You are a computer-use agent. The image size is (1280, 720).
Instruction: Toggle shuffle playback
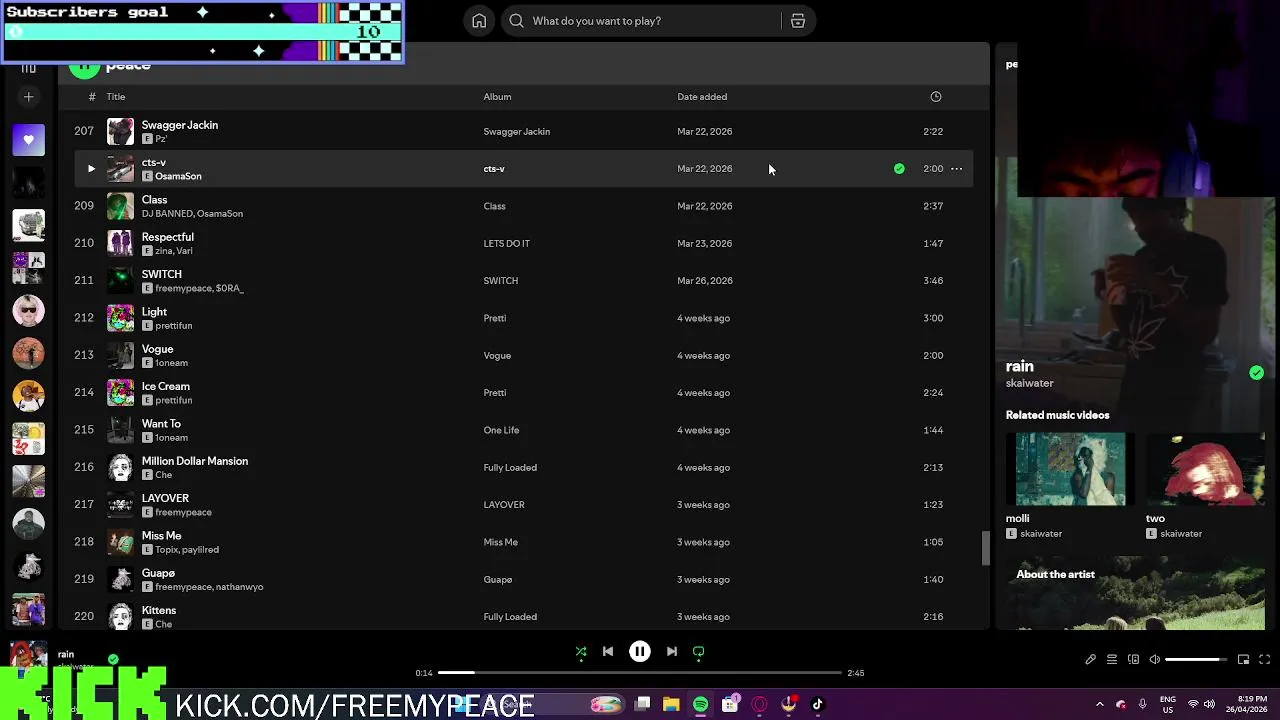(x=581, y=652)
